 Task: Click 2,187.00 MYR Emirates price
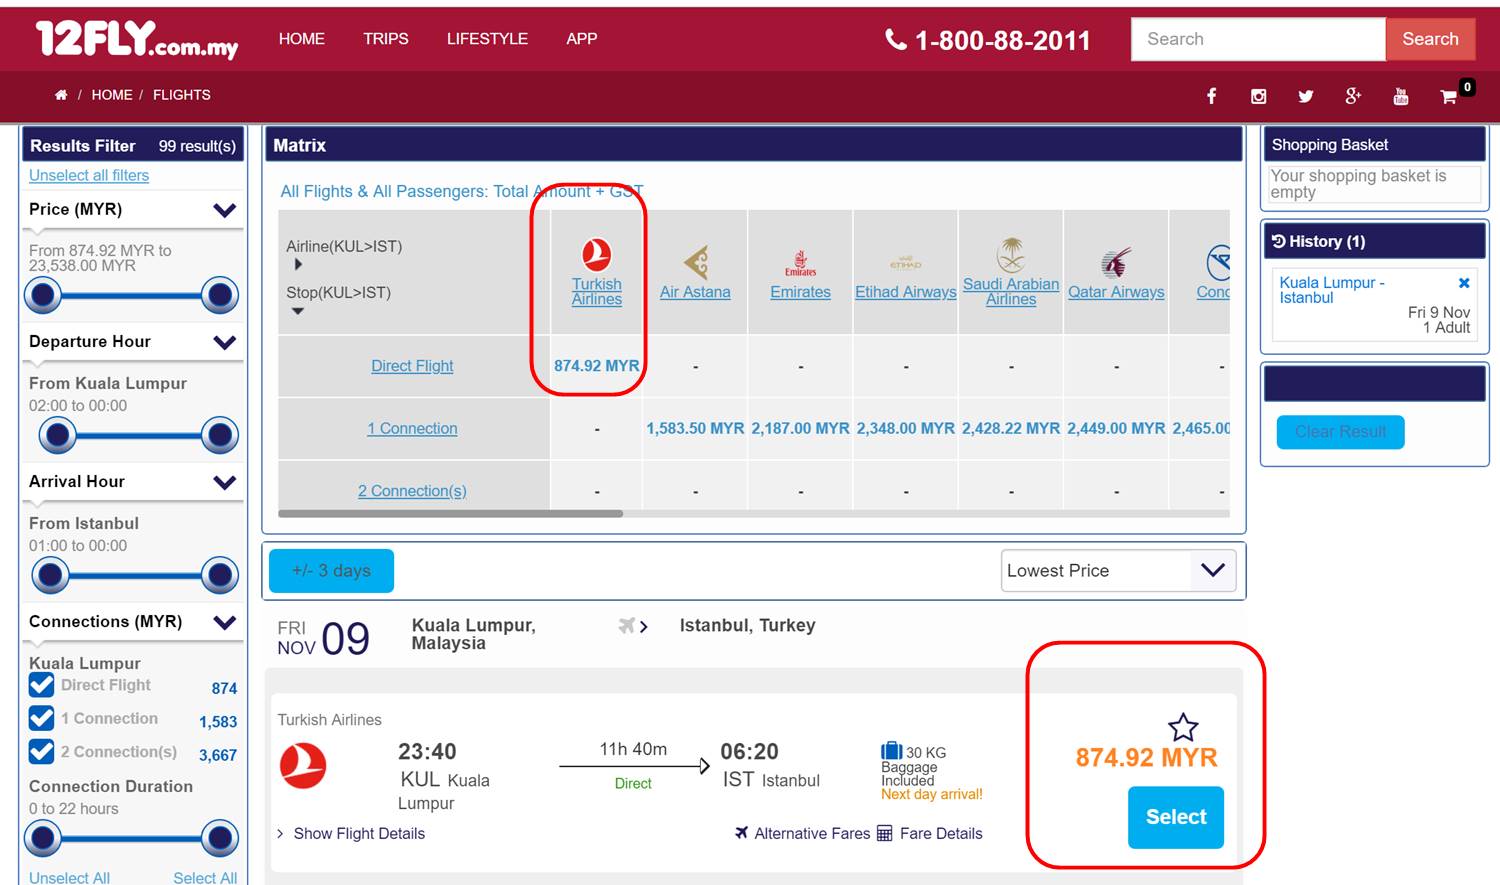pos(800,428)
